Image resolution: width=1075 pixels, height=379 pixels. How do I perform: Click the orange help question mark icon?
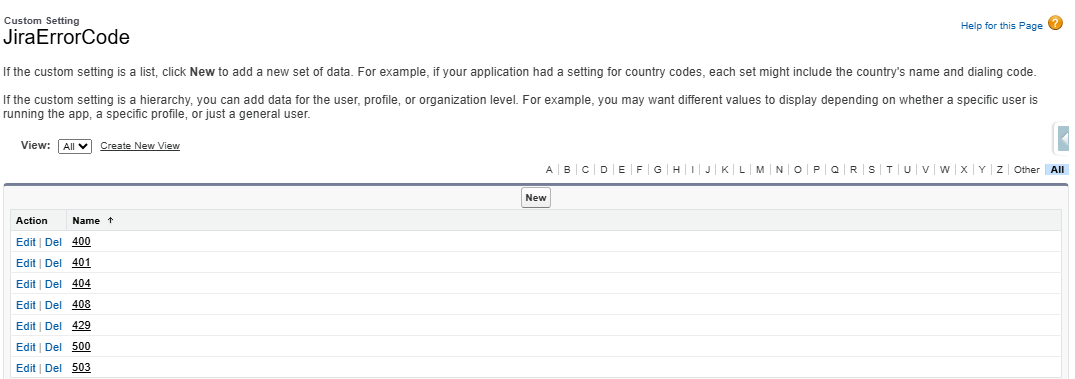pyautogui.click(x=1056, y=24)
